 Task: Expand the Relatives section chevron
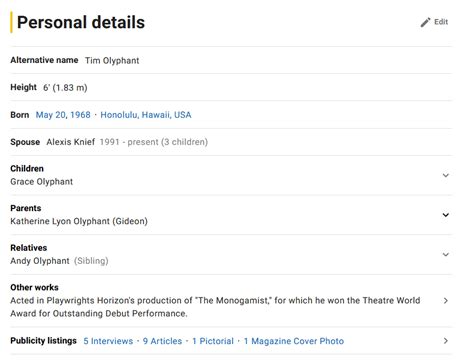click(446, 255)
